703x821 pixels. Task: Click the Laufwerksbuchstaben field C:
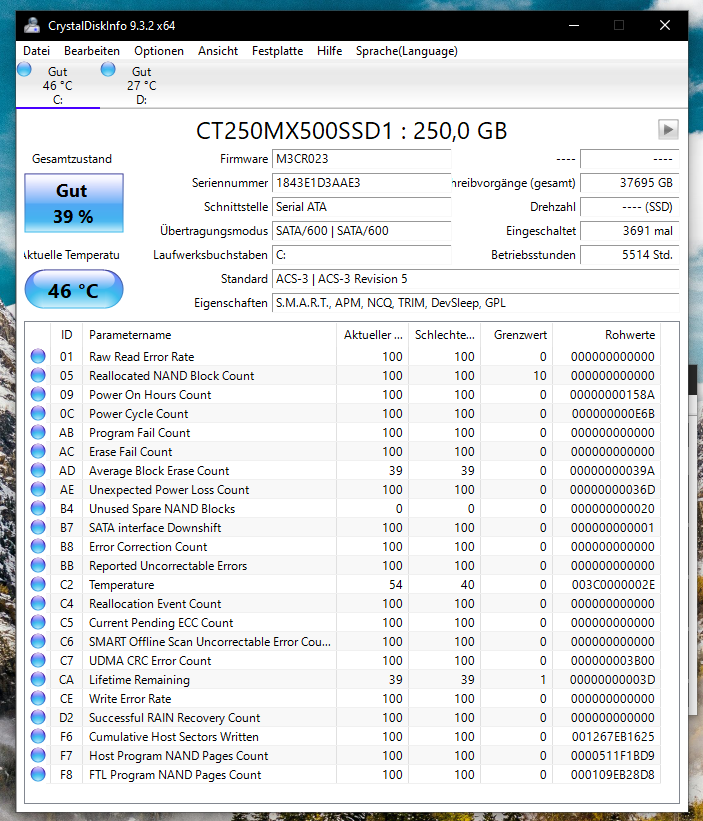[361, 255]
